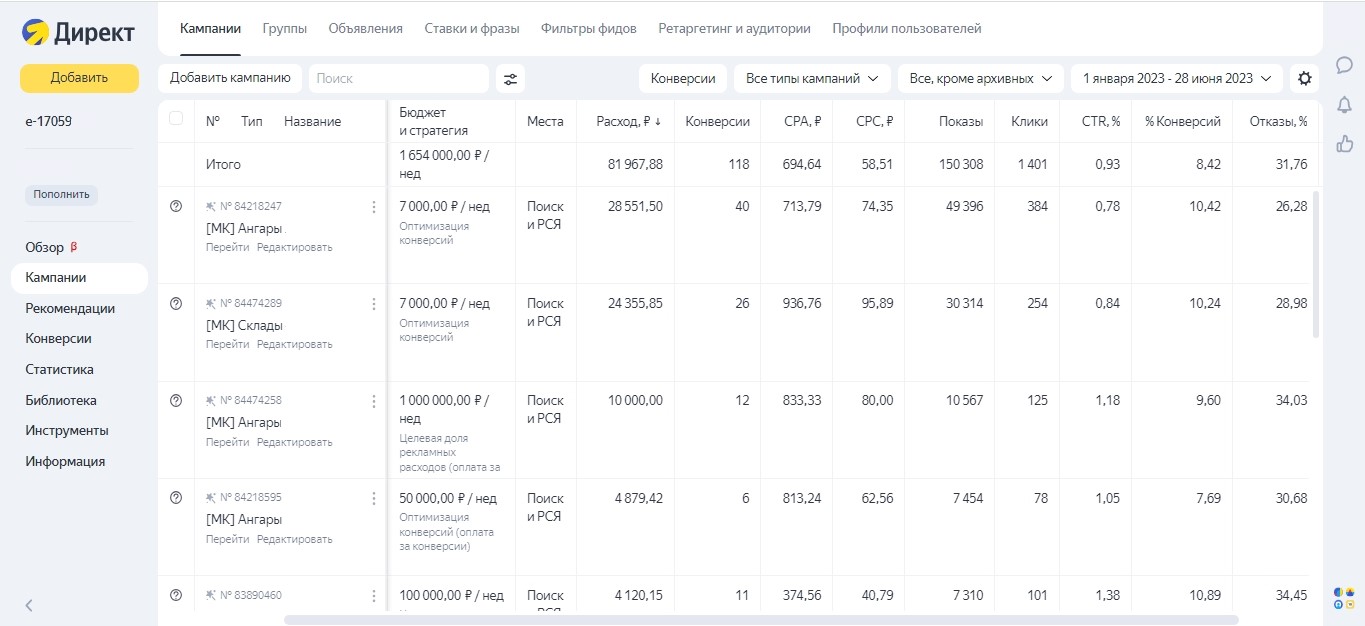Click the horizontal table scrollbar
The height and width of the screenshot is (626, 1365).
[760, 620]
